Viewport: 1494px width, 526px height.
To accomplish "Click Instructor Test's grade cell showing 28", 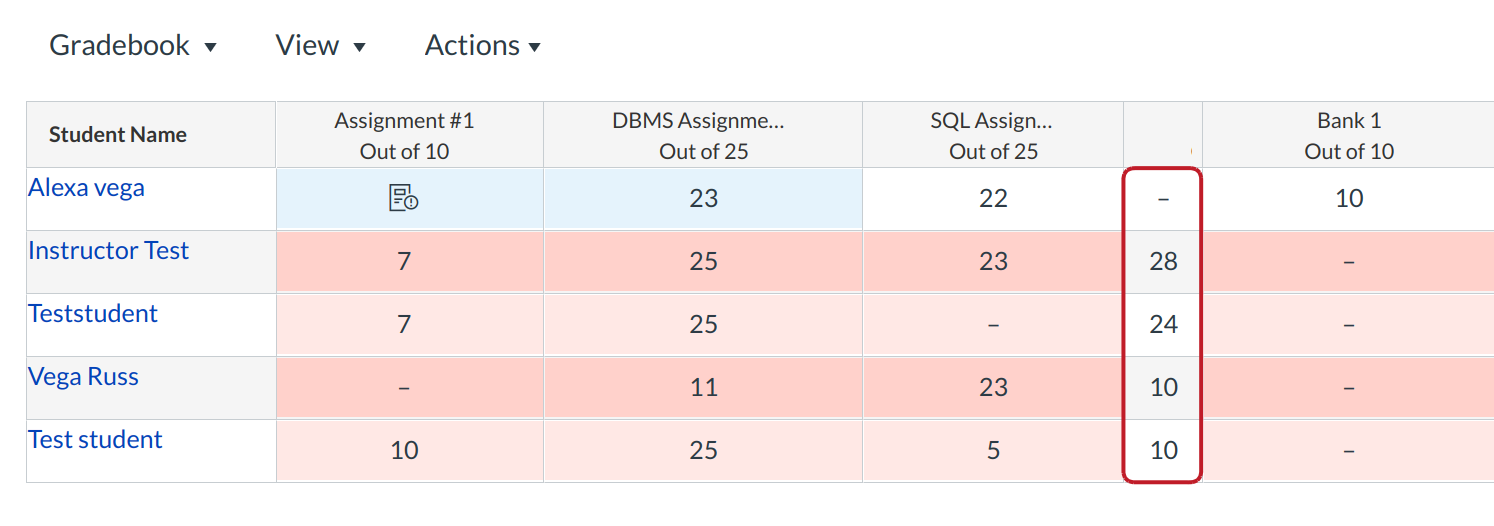I will tap(1163, 262).
